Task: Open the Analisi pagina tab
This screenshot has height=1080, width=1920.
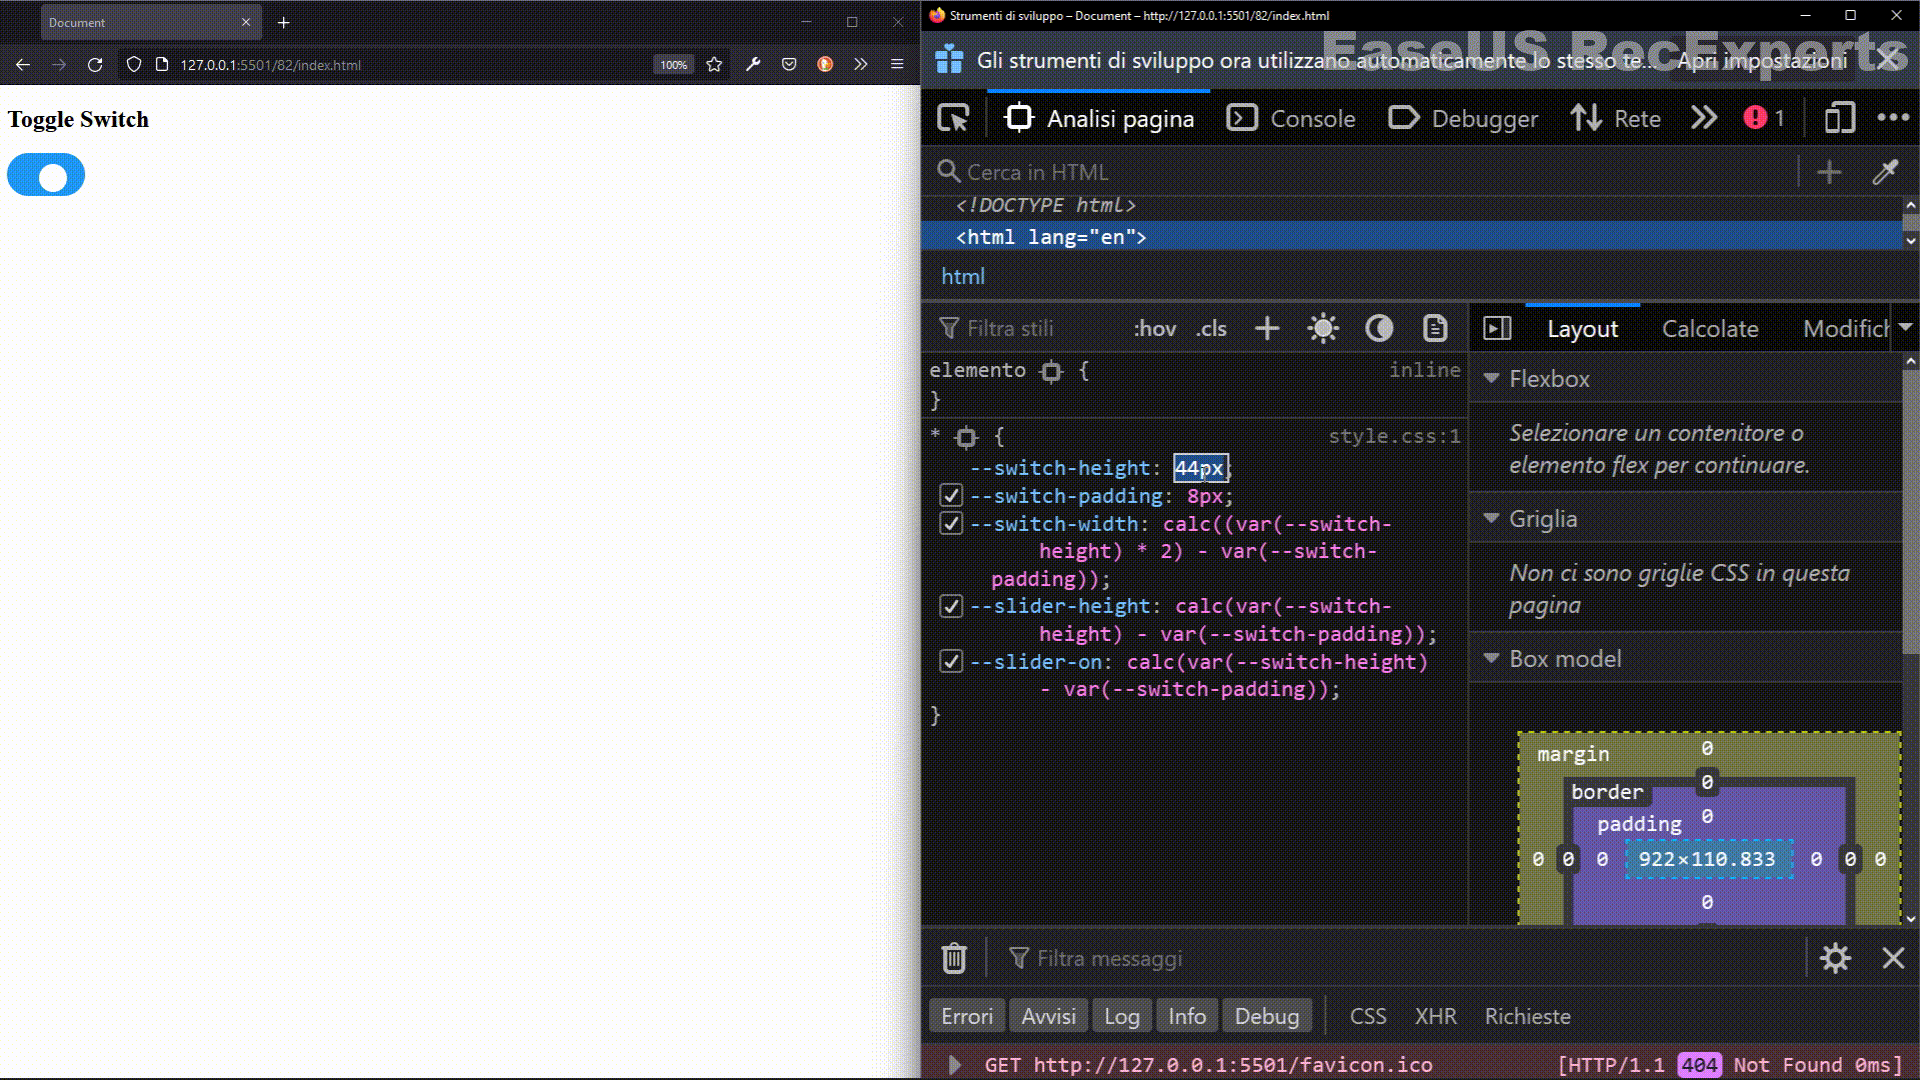Action: tap(1099, 118)
